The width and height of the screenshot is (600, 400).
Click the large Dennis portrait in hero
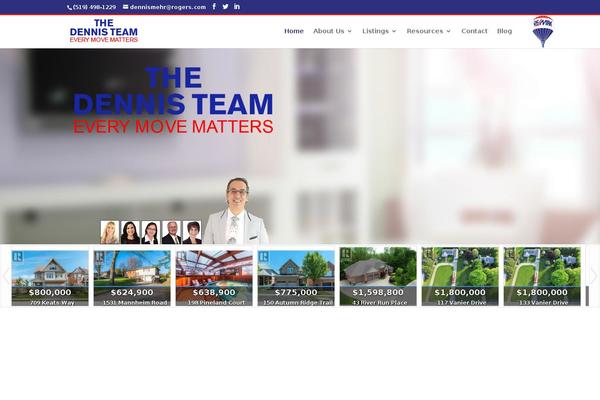coord(236,211)
